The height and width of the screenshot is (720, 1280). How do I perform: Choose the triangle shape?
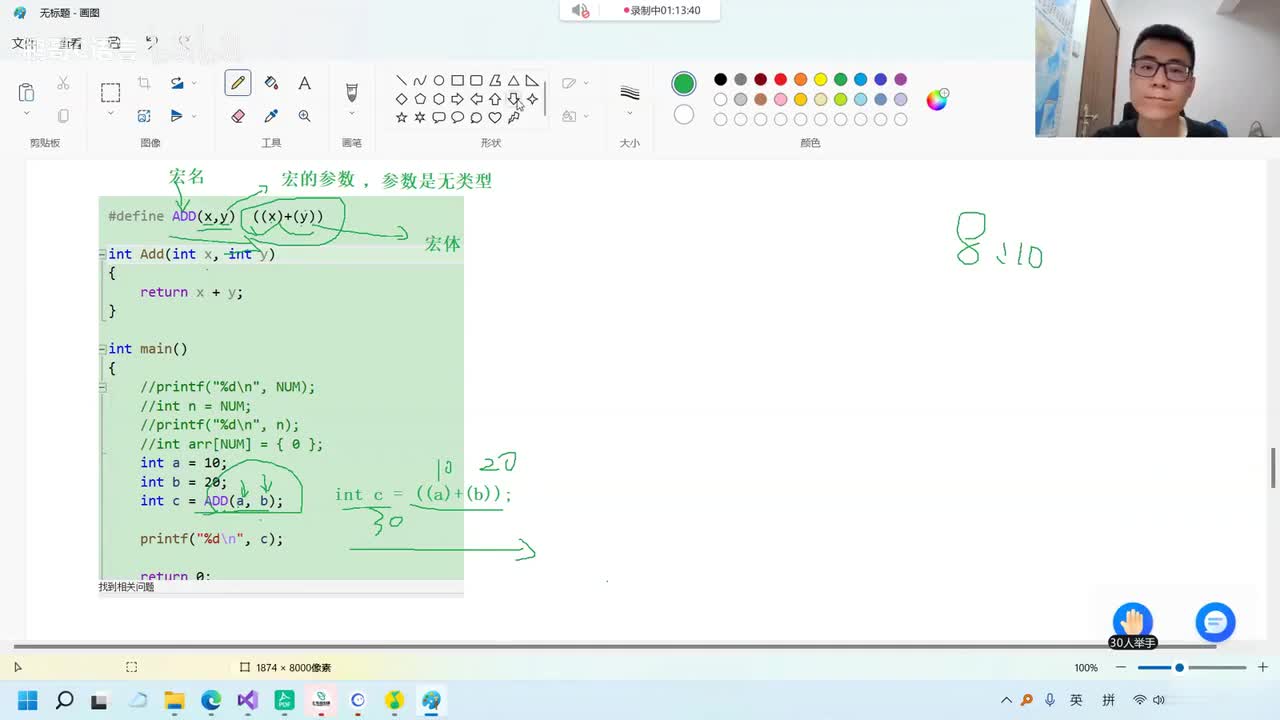tap(513, 81)
